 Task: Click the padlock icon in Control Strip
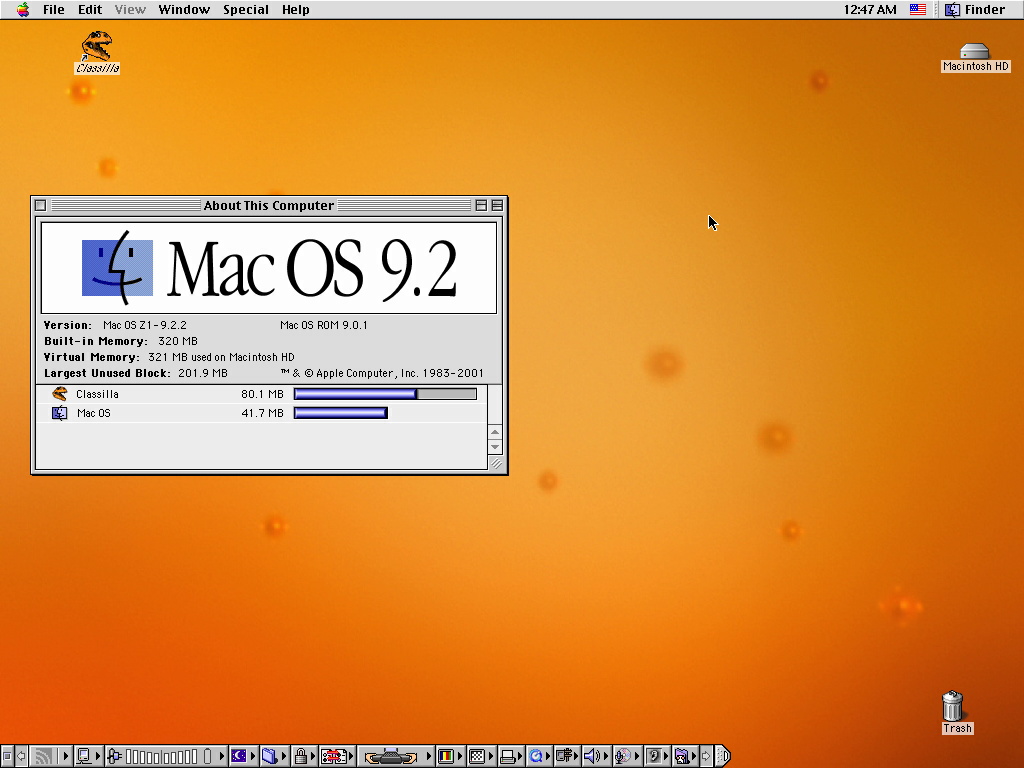click(x=300, y=756)
